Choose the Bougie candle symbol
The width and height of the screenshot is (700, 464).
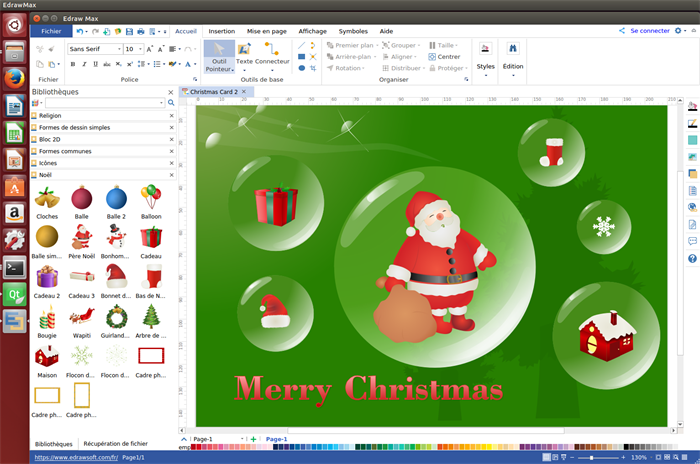(47, 321)
